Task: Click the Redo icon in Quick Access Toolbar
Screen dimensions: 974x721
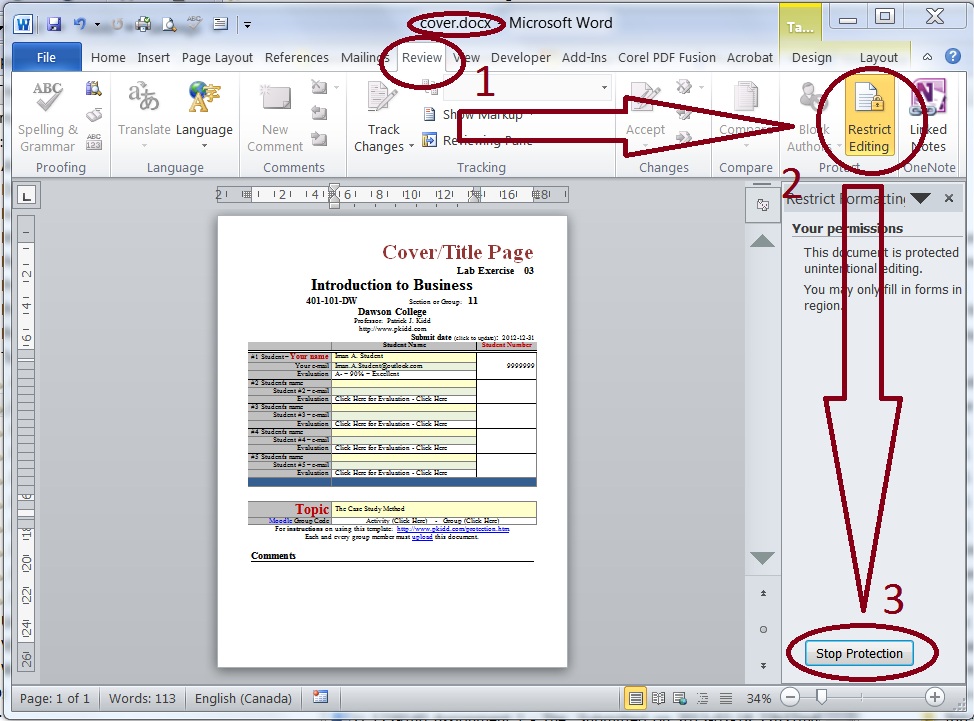Action: click(x=118, y=24)
